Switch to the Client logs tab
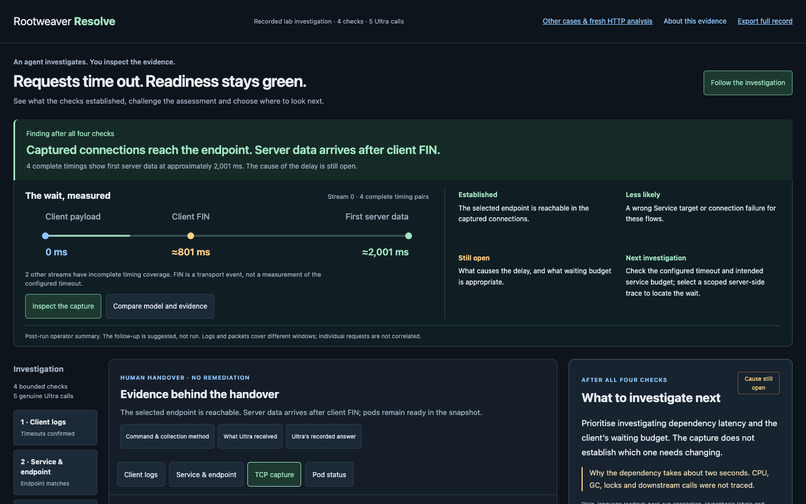 tap(141, 474)
